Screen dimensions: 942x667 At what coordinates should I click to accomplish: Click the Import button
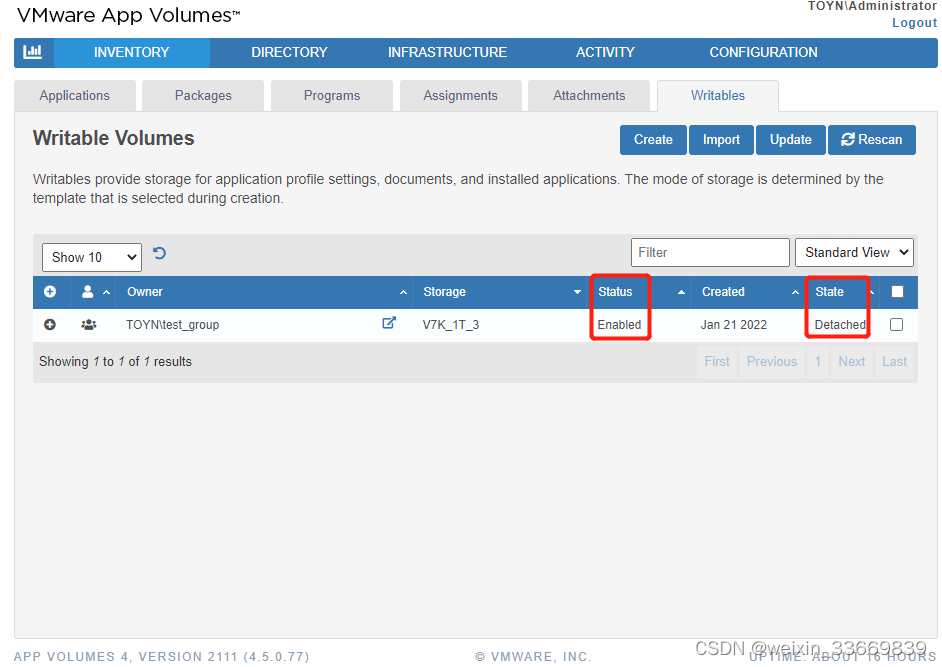(x=721, y=139)
